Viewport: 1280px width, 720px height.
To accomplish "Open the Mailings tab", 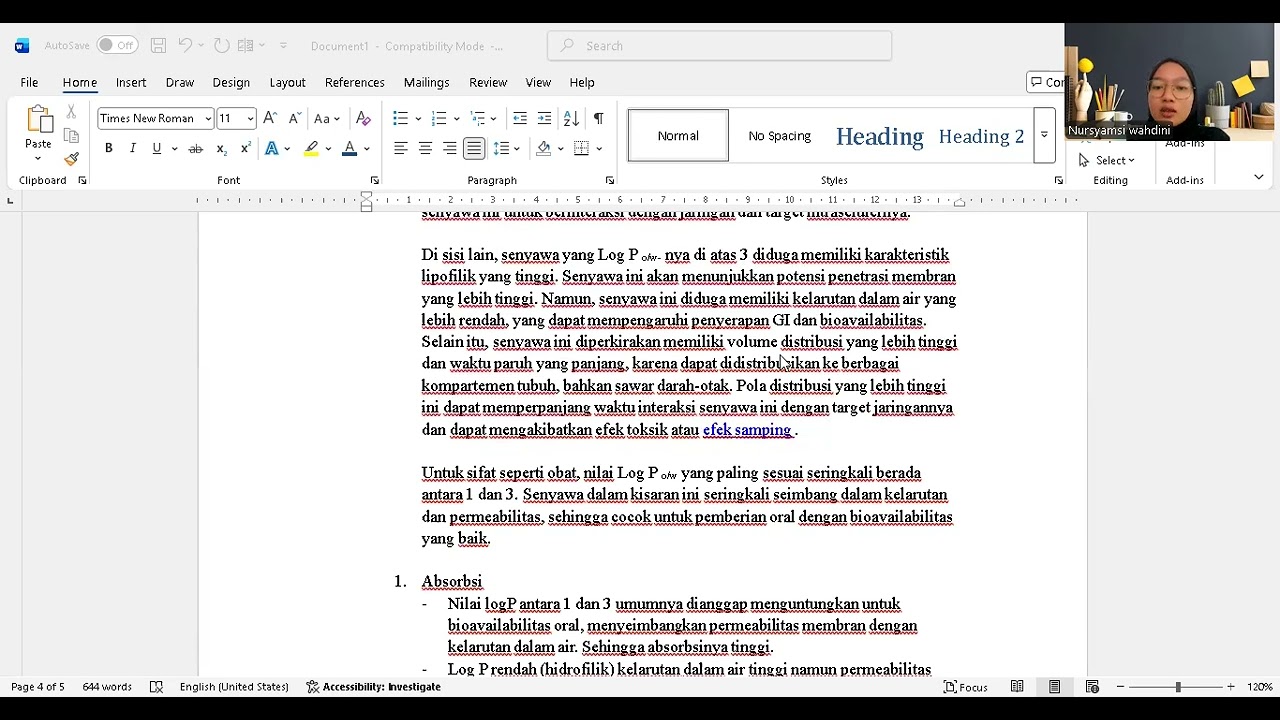I will pyautogui.click(x=427, y=82).
